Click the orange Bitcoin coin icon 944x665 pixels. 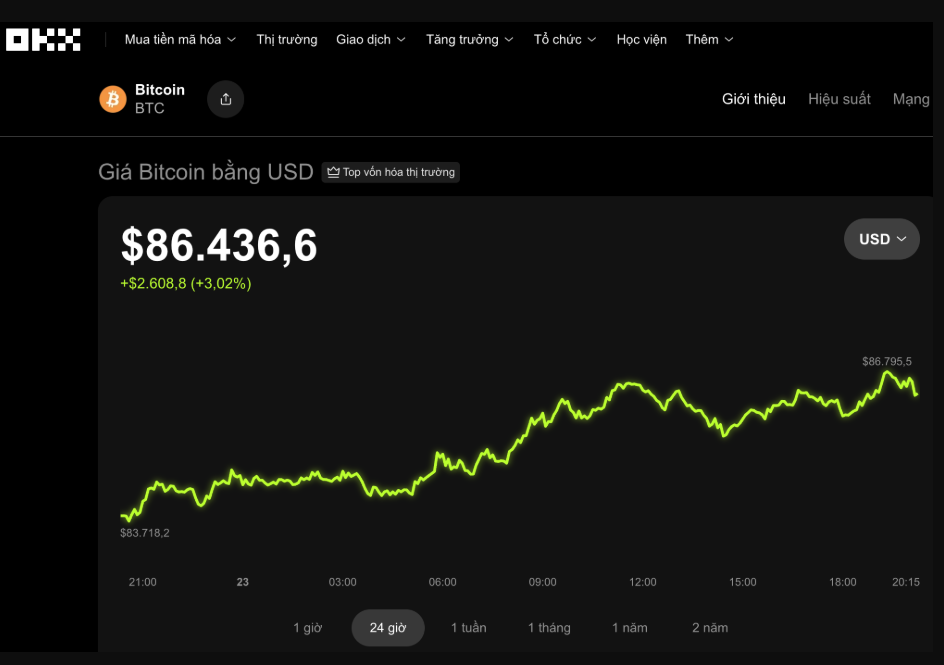(113, 99)
